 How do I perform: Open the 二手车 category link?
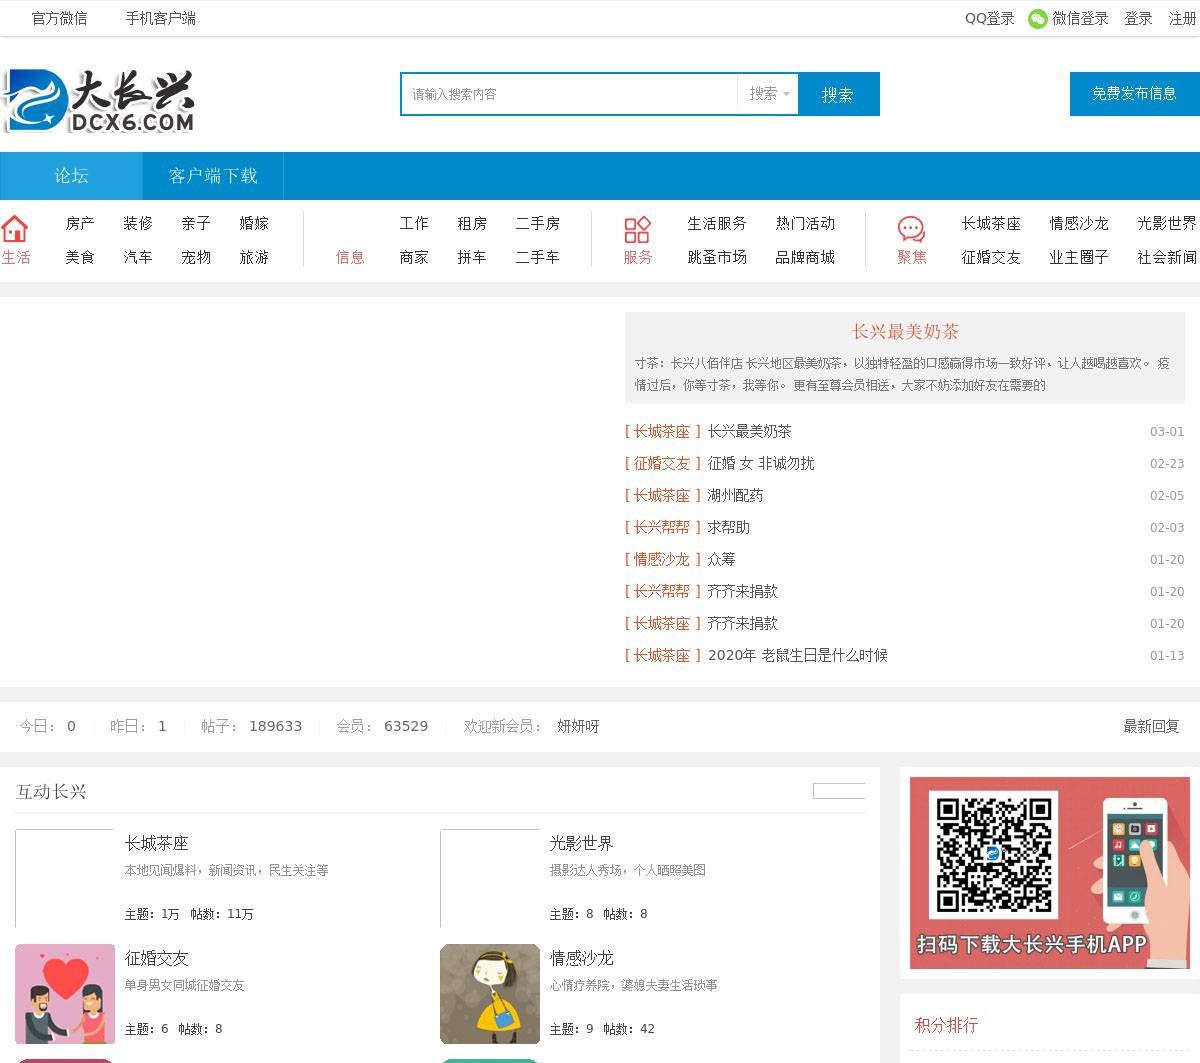coord(537,257)
